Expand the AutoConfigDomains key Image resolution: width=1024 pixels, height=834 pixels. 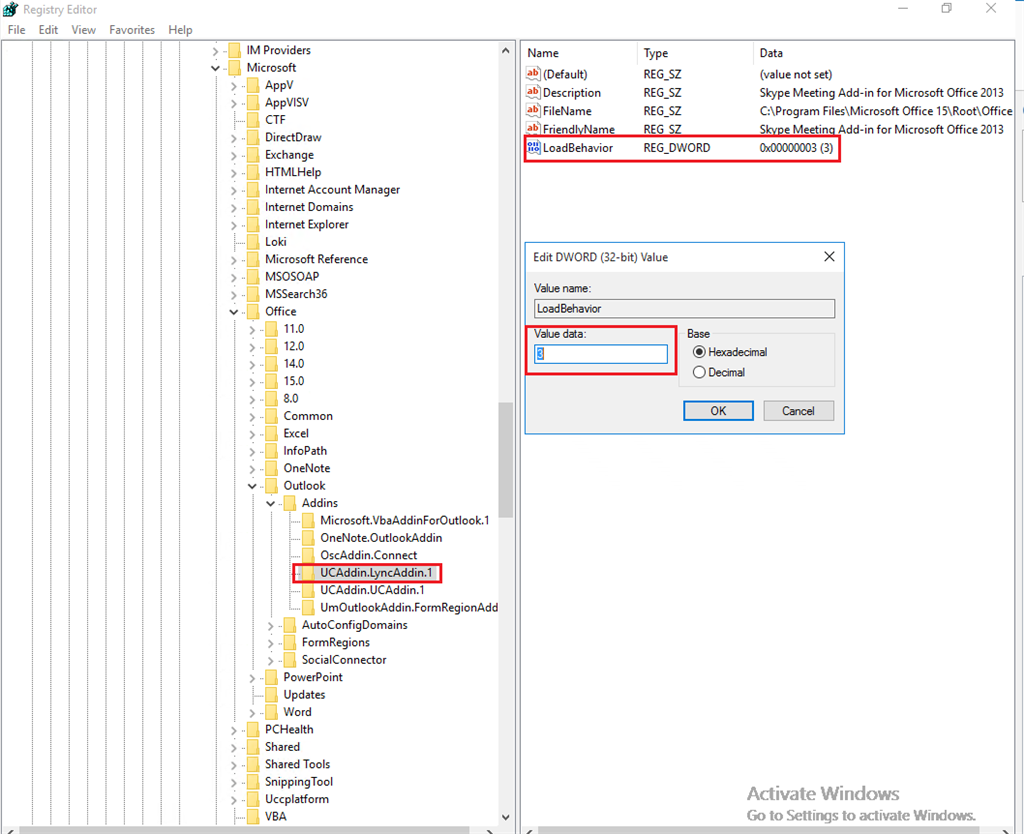coord(270,626)
